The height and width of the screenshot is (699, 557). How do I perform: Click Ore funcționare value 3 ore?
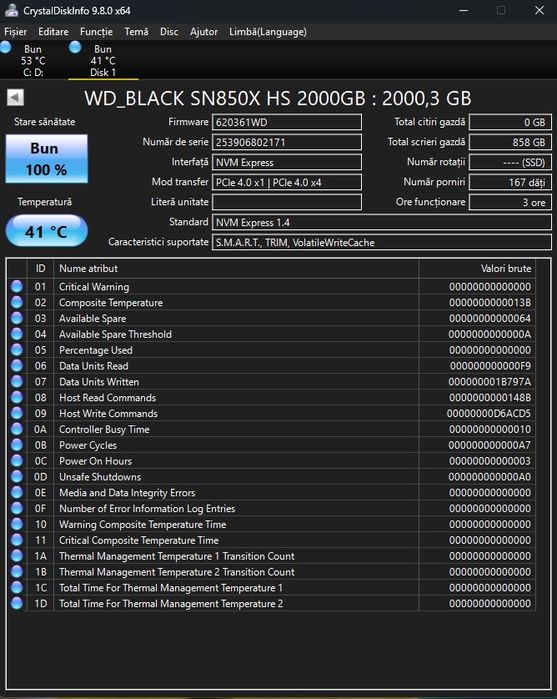(x=510, y=202)
